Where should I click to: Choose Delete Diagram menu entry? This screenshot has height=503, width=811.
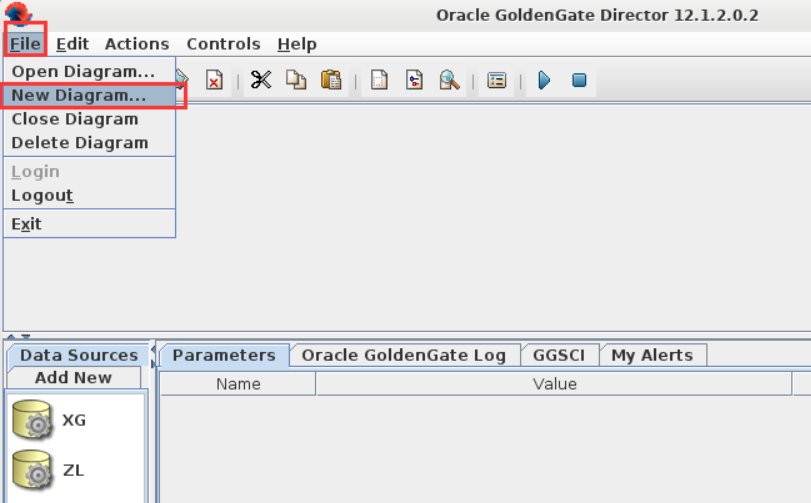pos(89,143)
